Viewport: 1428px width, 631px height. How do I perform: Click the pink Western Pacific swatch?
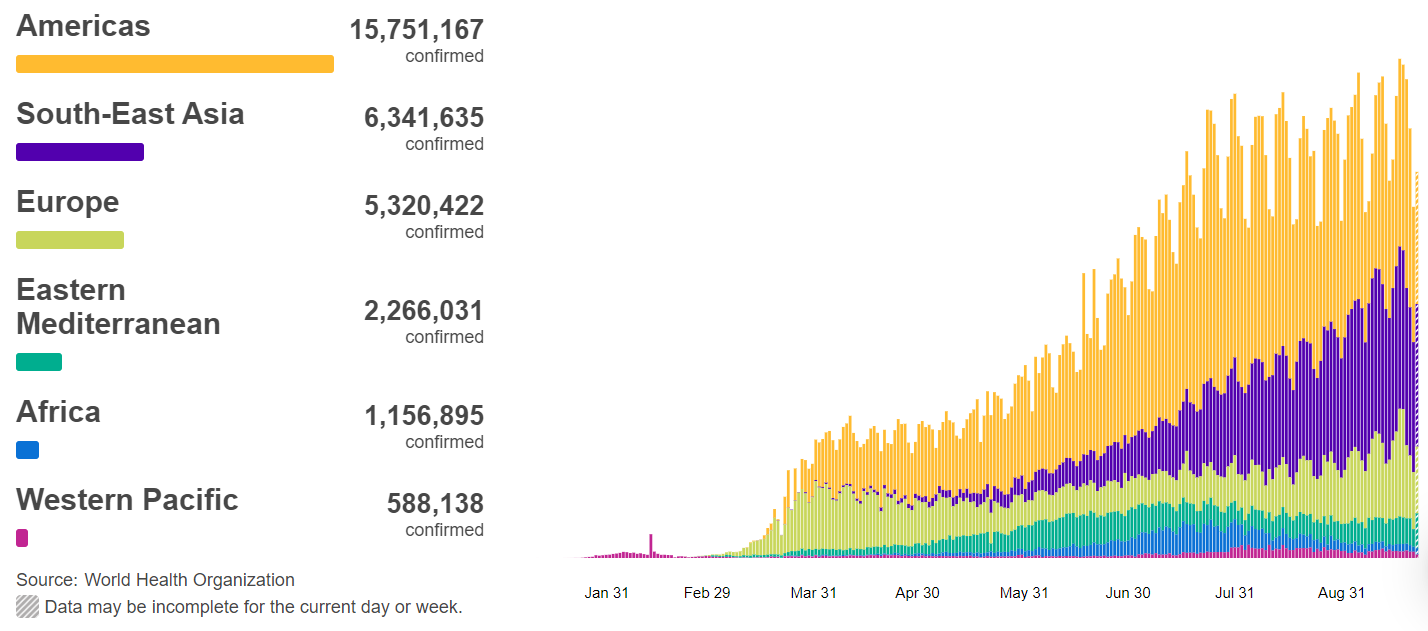(22, 538)
